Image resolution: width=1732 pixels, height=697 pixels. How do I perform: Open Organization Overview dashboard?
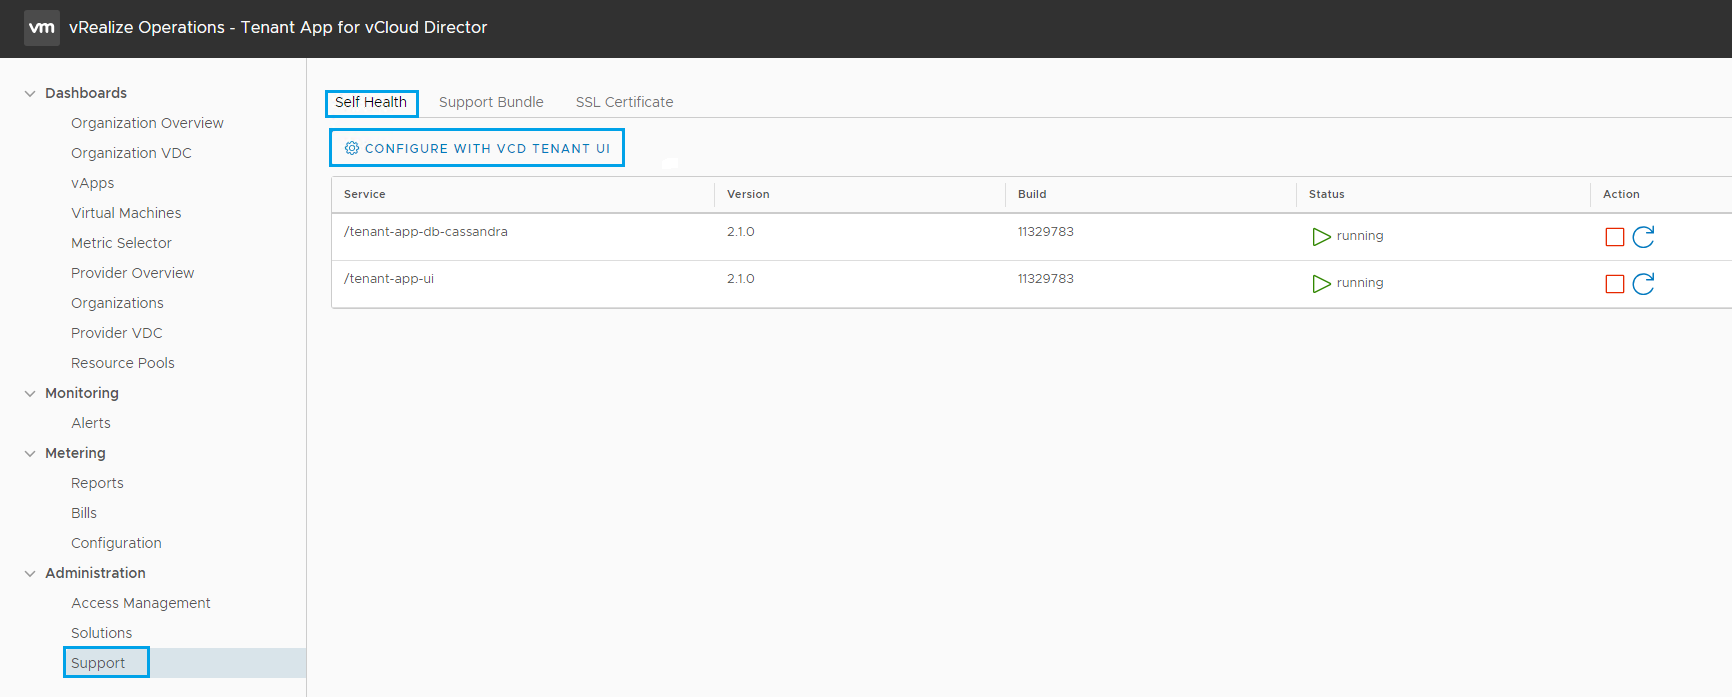point(147,123)
